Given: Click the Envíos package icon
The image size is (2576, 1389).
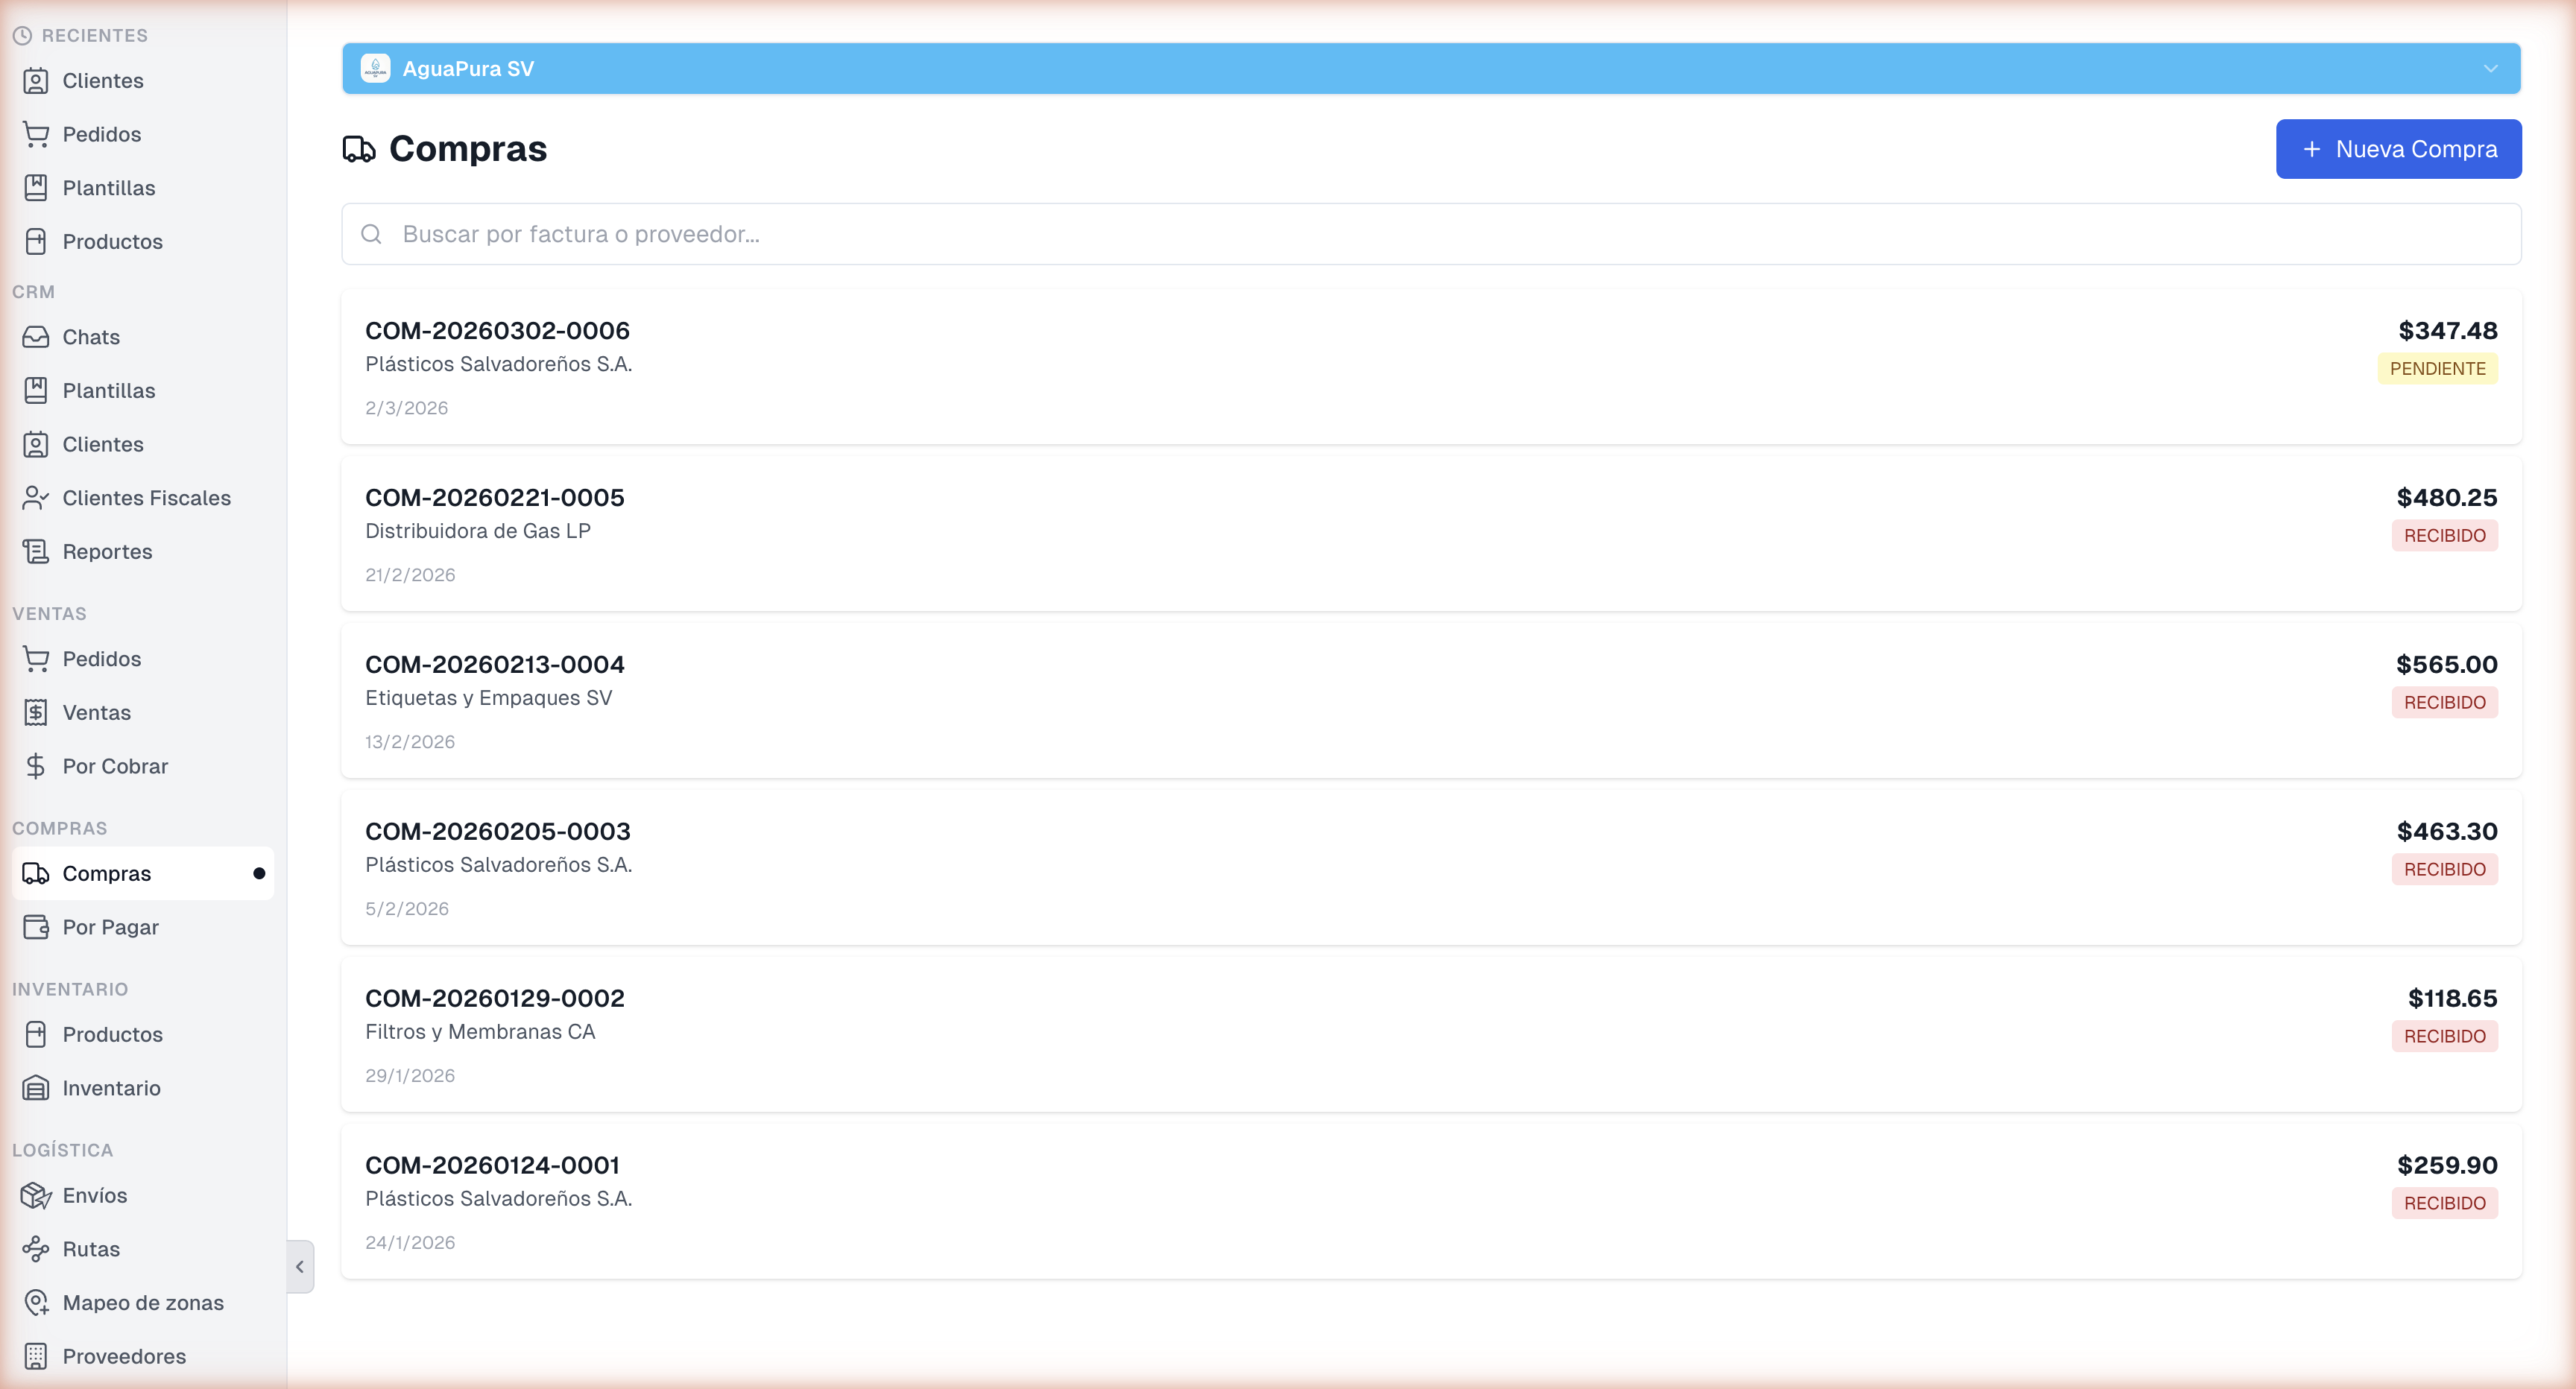Looking at the screenshot, I should (36, 1195).
